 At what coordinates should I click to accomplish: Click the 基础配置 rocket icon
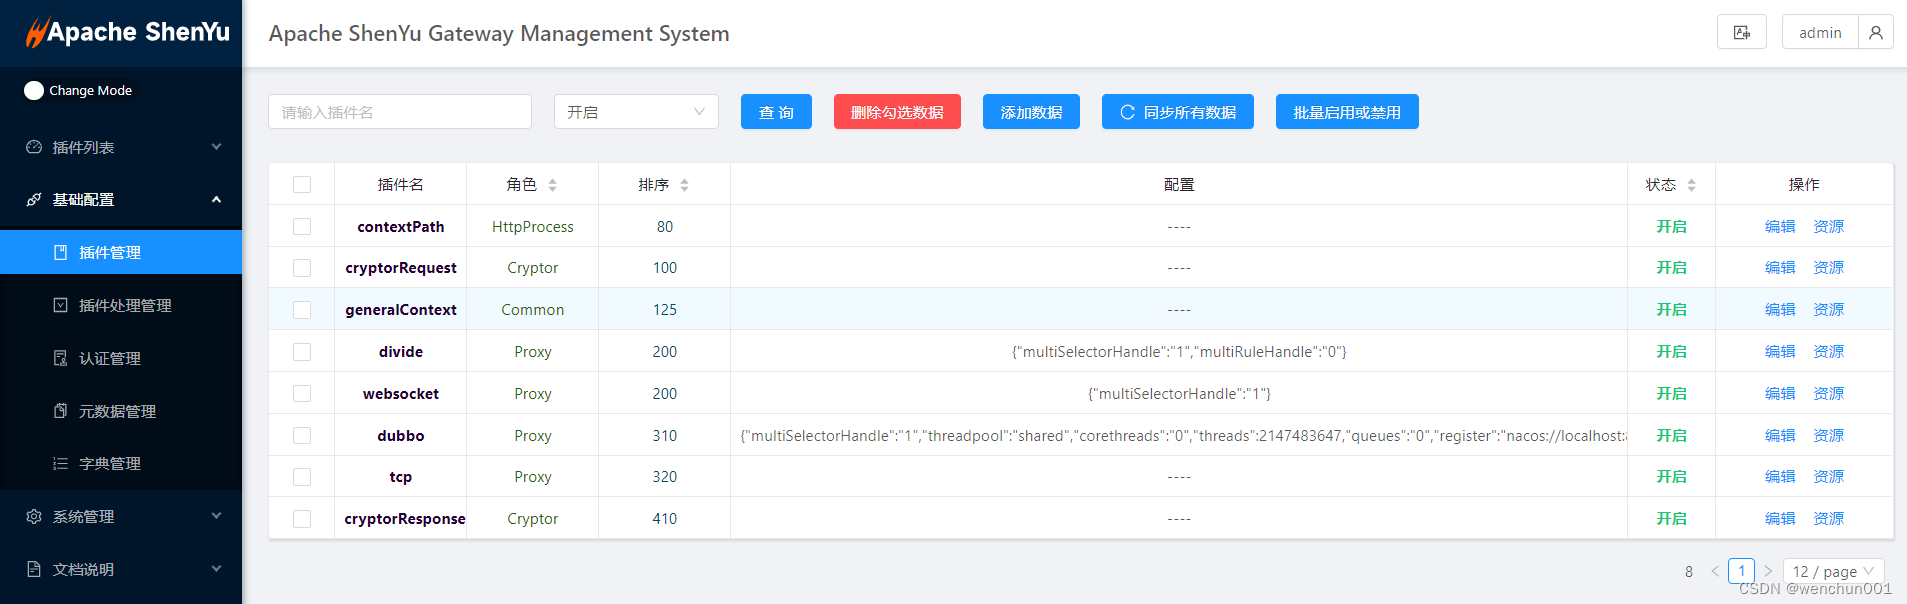(x=34, y=200)
